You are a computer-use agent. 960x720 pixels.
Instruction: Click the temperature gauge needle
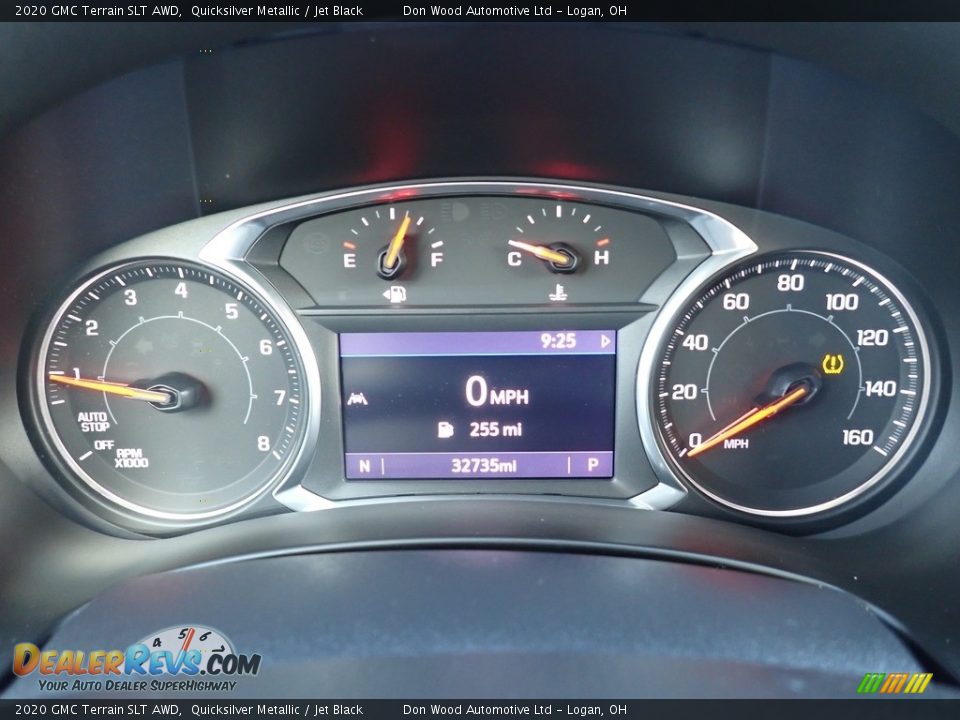pos(540,251)
